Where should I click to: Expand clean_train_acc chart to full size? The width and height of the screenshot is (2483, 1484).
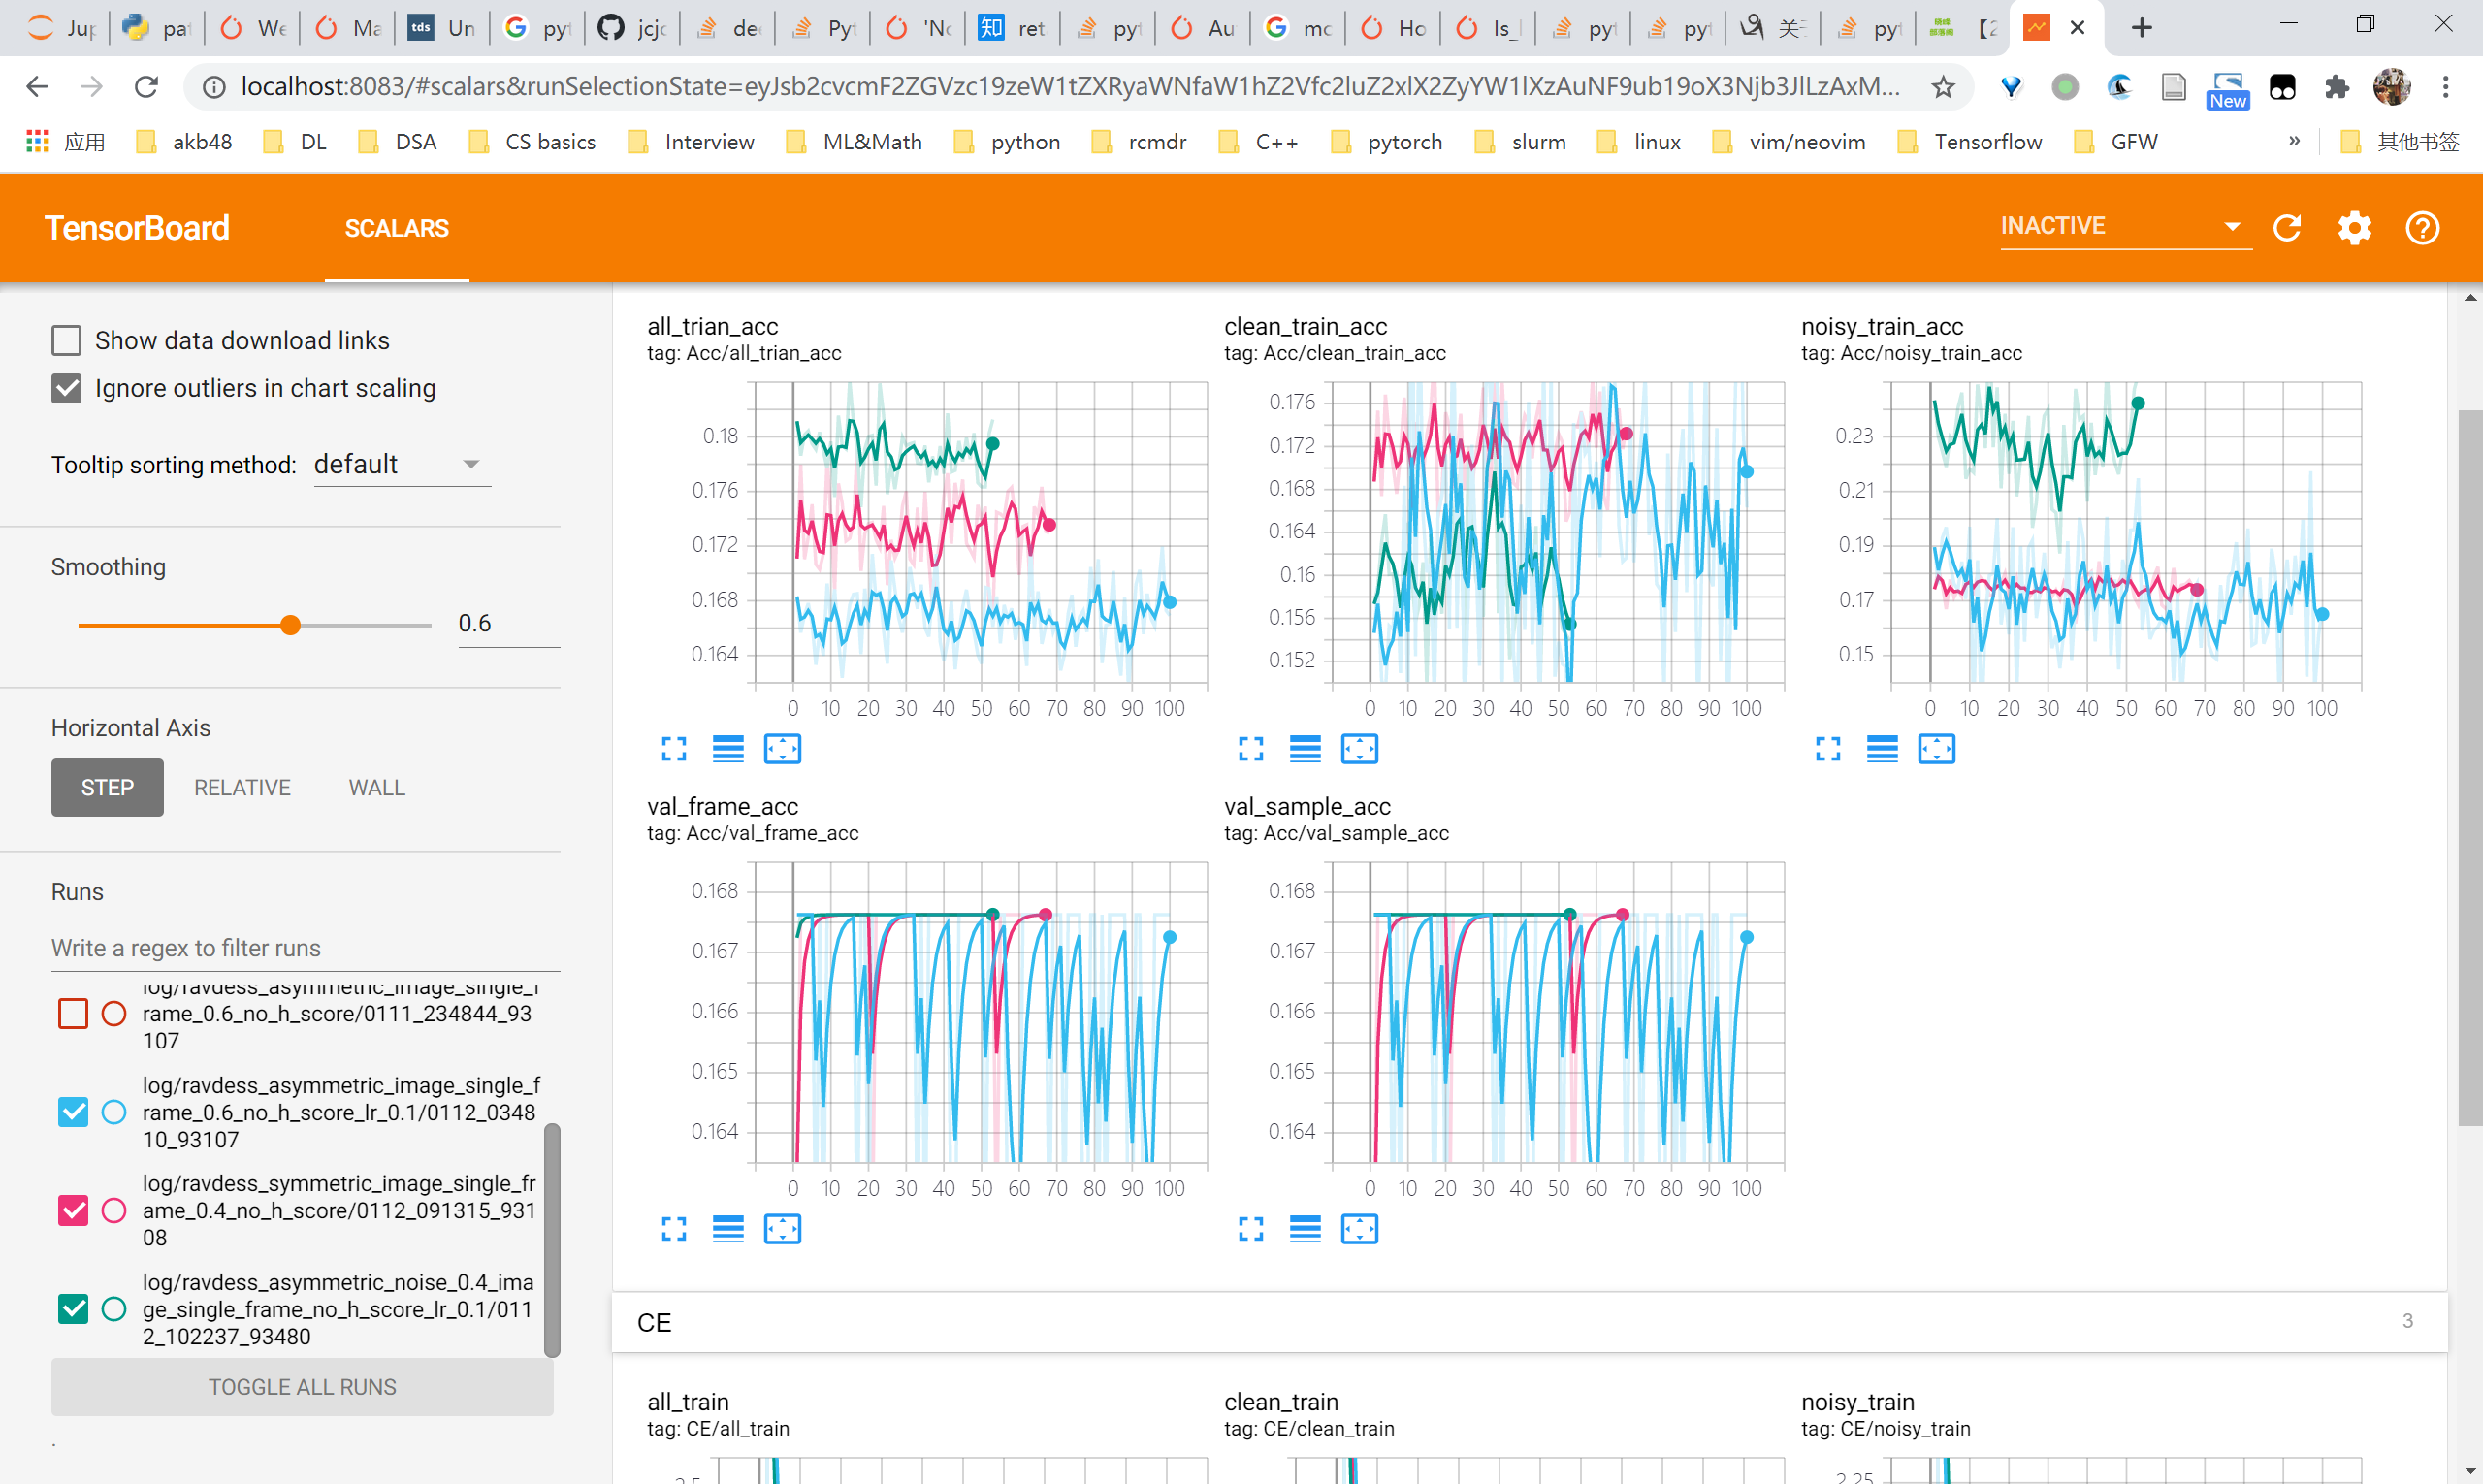tap(1251, 749)
